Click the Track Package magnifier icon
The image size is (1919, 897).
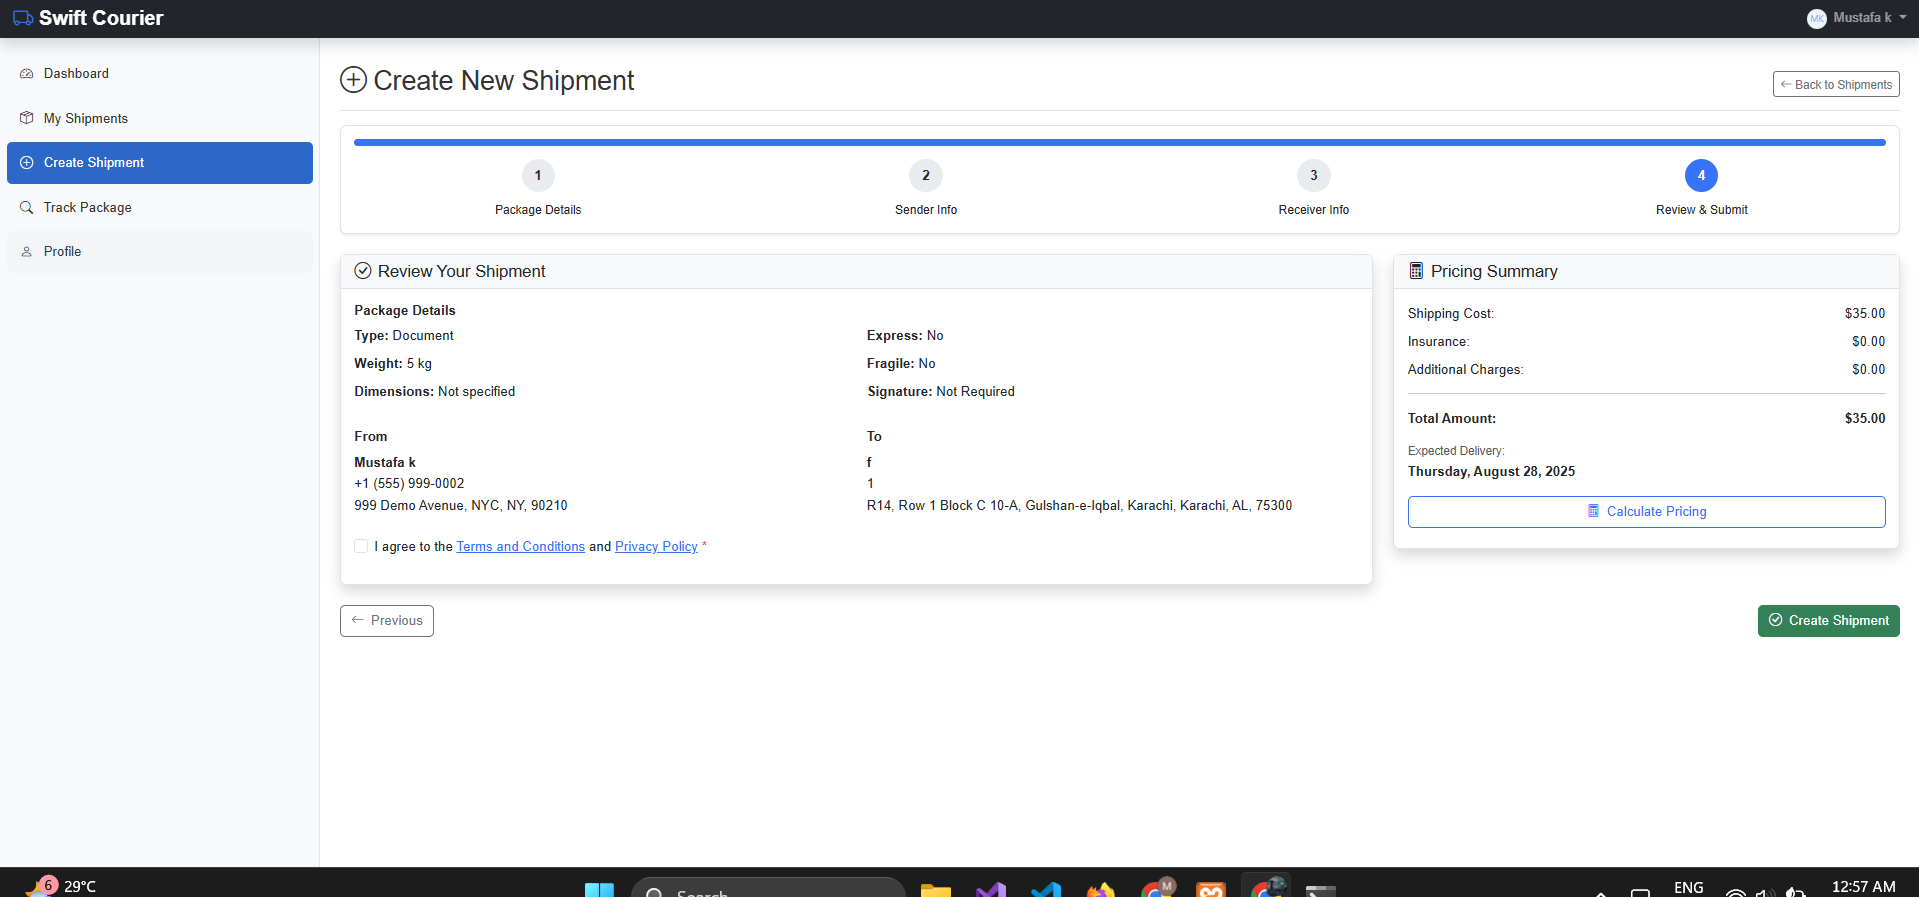pyautogui.click(x=27, y=207)
